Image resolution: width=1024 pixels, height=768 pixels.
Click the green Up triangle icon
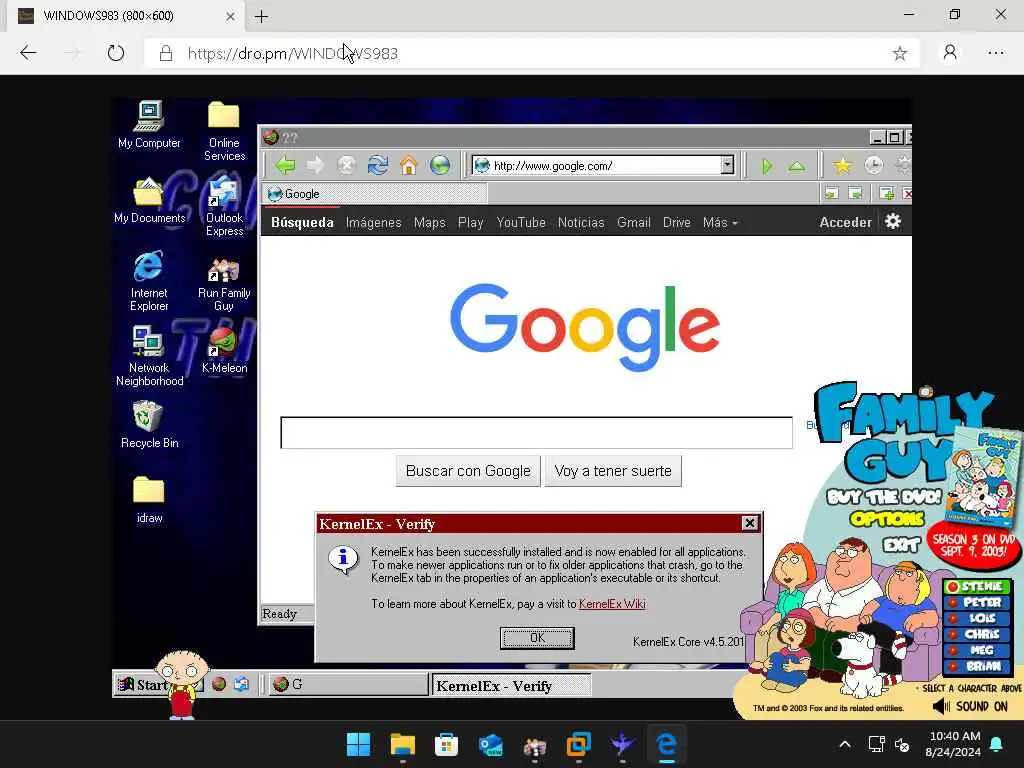797,166
